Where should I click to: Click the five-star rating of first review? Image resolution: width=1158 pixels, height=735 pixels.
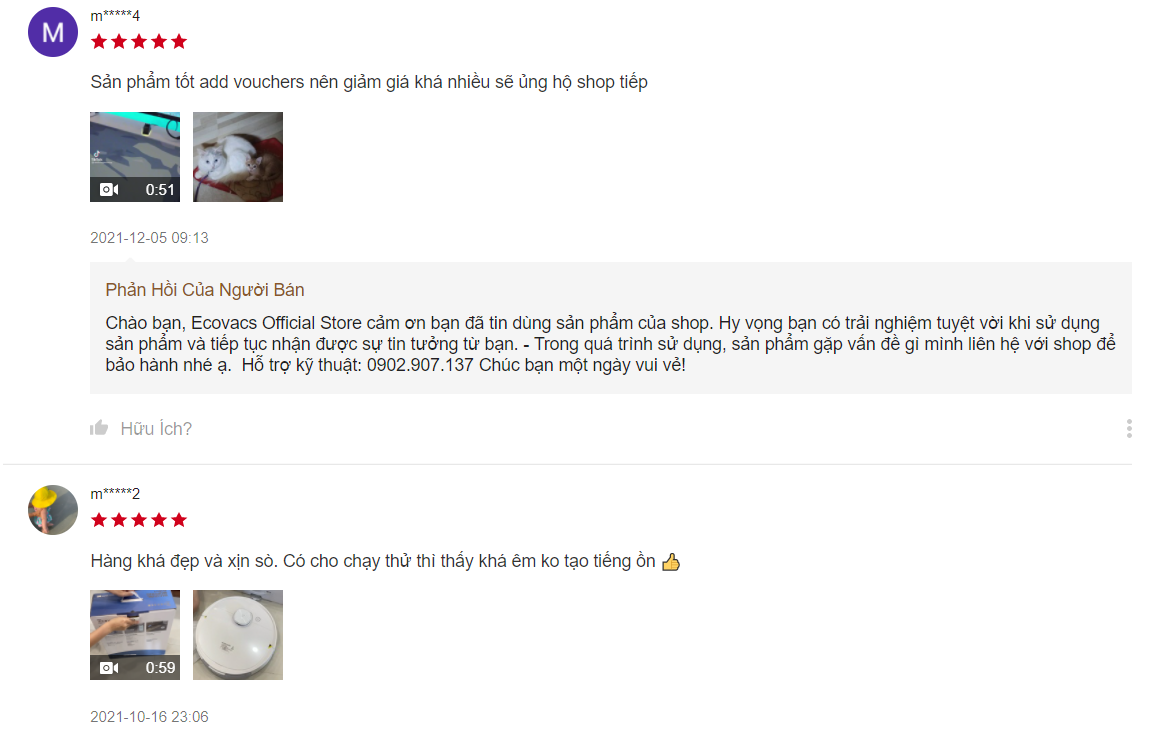click(x=139, y=41)
